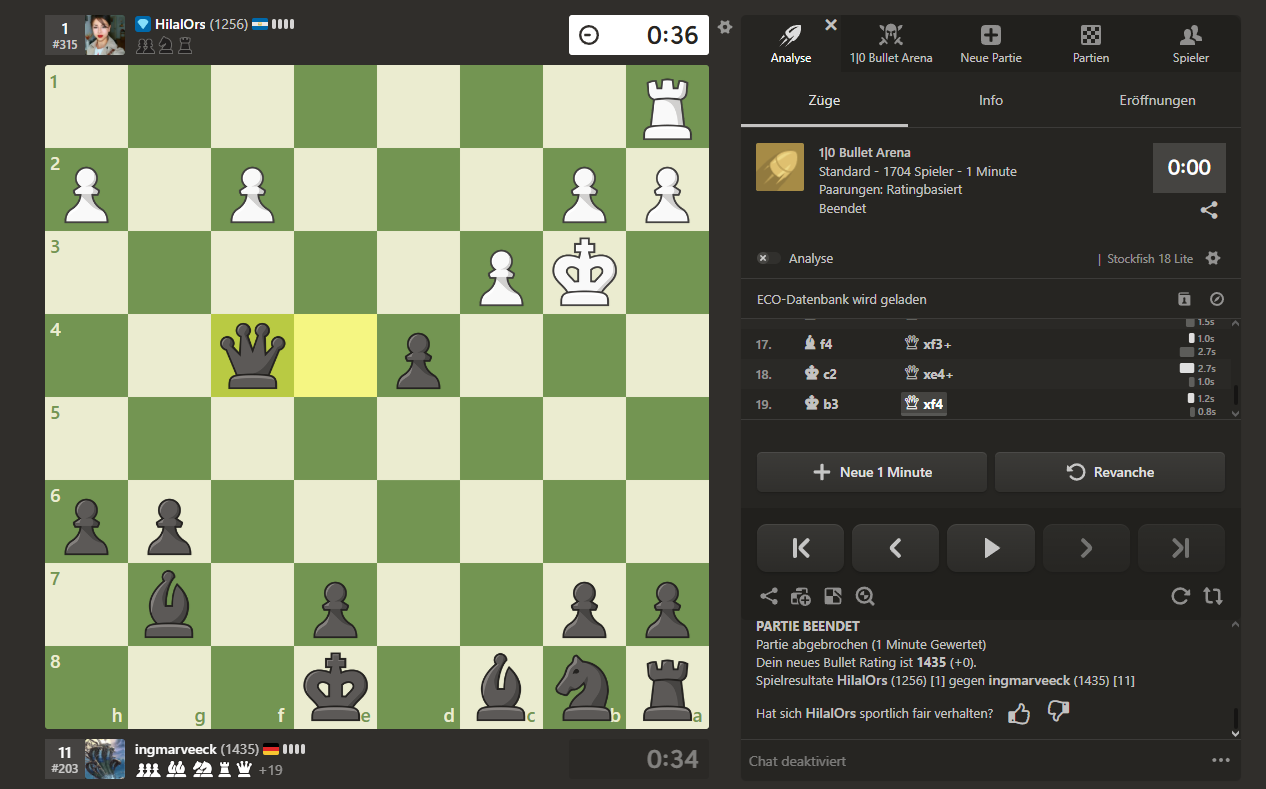
Task: Give HilalOrs a thumbs down
Action: pos(1057,713)
